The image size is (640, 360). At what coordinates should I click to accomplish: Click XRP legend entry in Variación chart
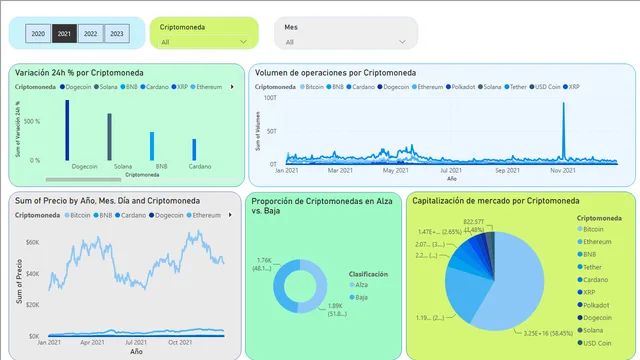click(x=180, y=87)
